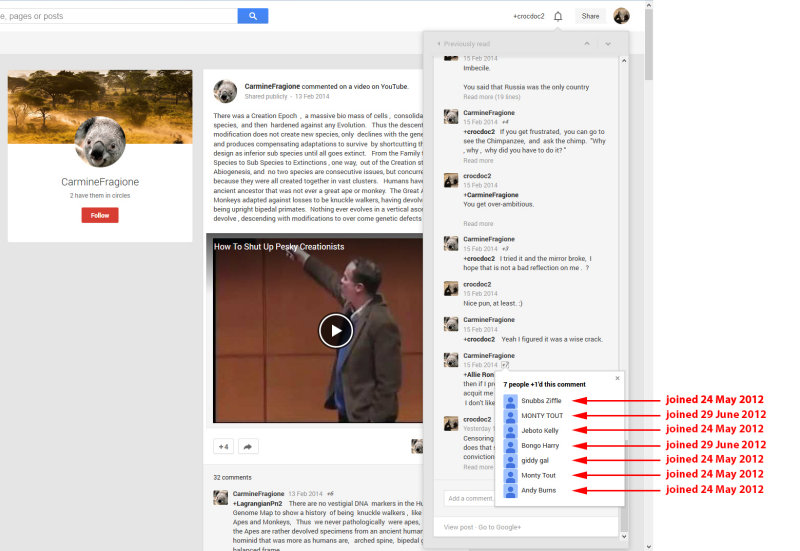Click the 'Go to Google+' link
This screenshot has height=551, width=800.
(x=499, y=527)
